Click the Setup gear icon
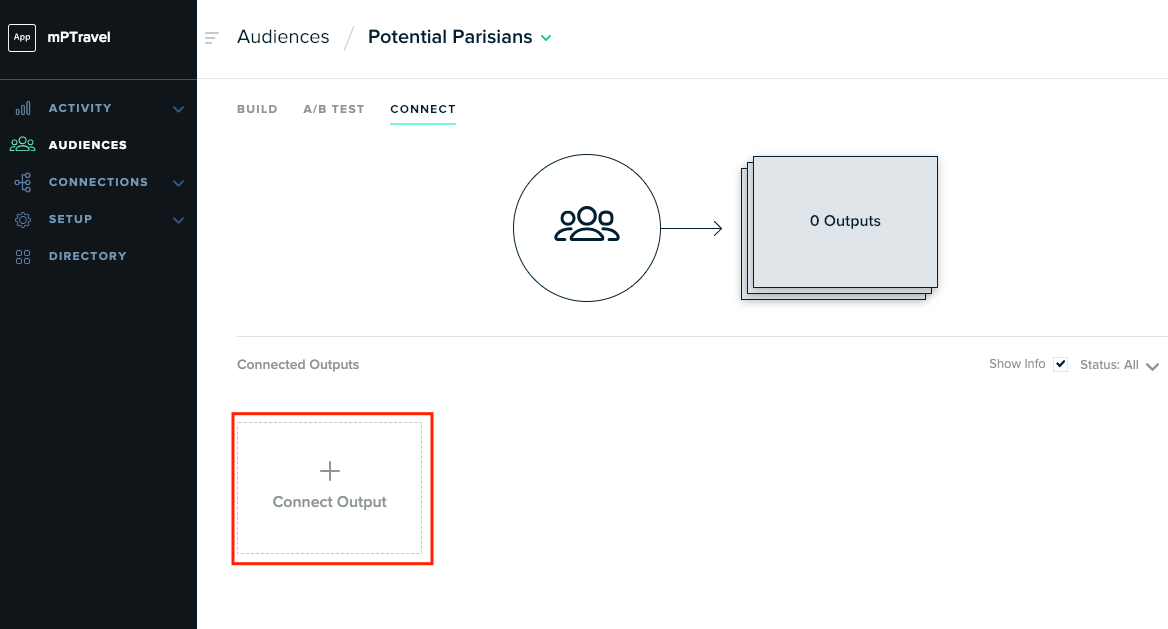Image resolution: width=1168 pixels, height=629 pixels. click(x=23, y=219)
